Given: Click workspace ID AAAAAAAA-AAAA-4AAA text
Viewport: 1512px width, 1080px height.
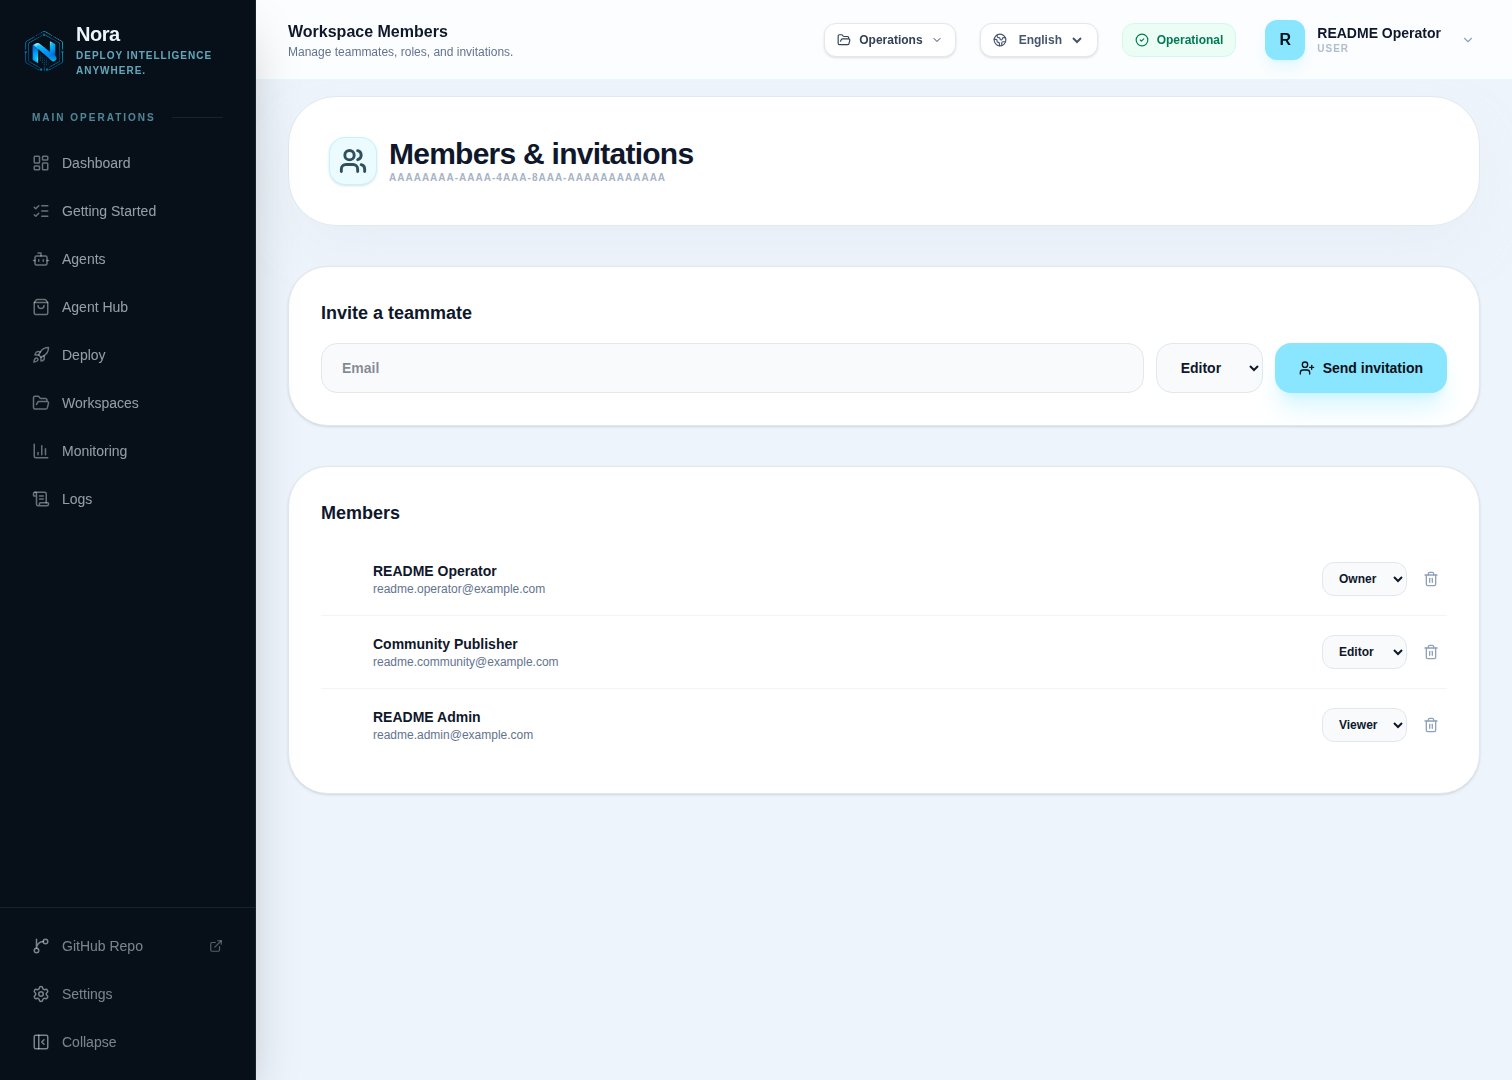Looking at the screenshot, I should click(527, 177).
